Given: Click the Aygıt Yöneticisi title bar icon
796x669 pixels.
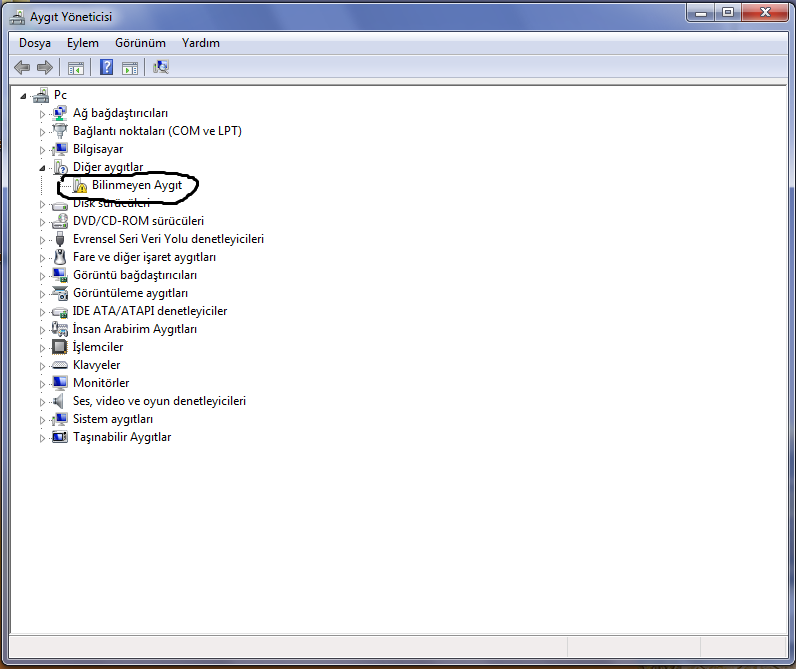Looking at the screenshot, I should 17,17.
